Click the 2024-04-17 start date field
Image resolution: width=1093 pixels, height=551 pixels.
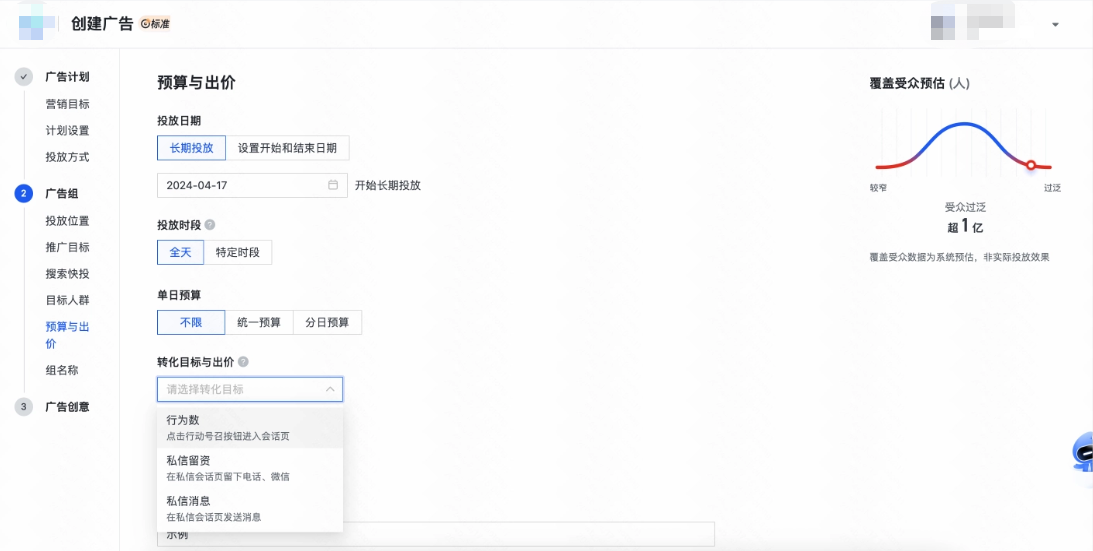click(x=240, y=185)
